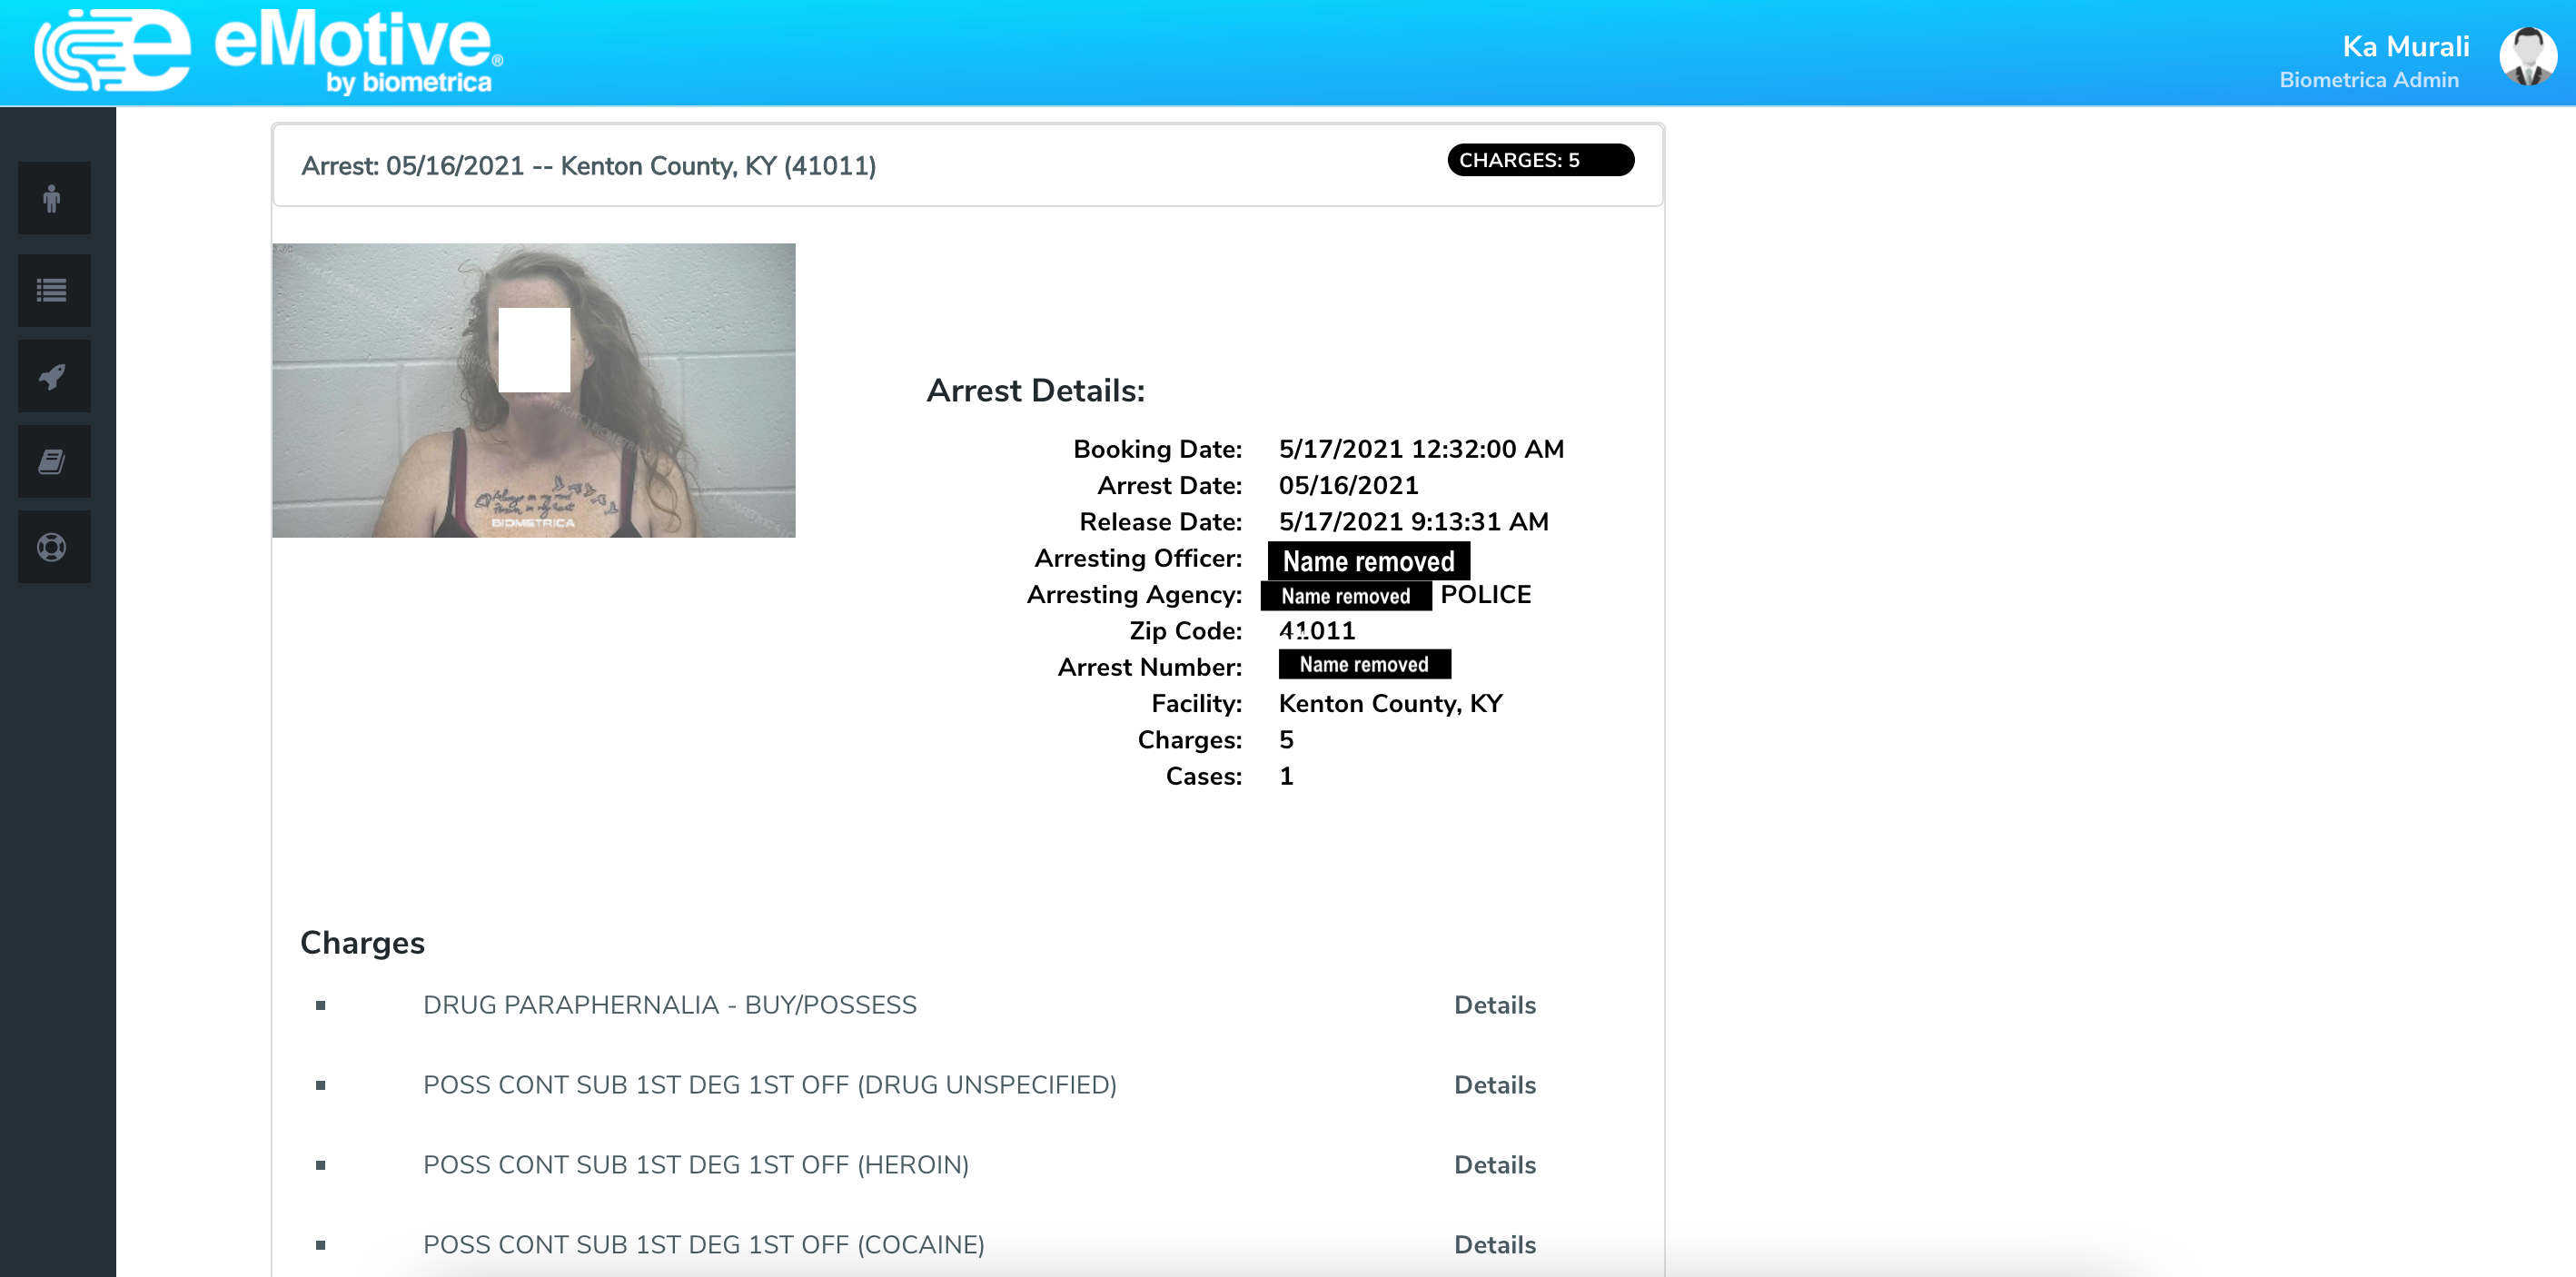Click the zip code value 41011
2576x1277 pixels.
(1316, 631)
